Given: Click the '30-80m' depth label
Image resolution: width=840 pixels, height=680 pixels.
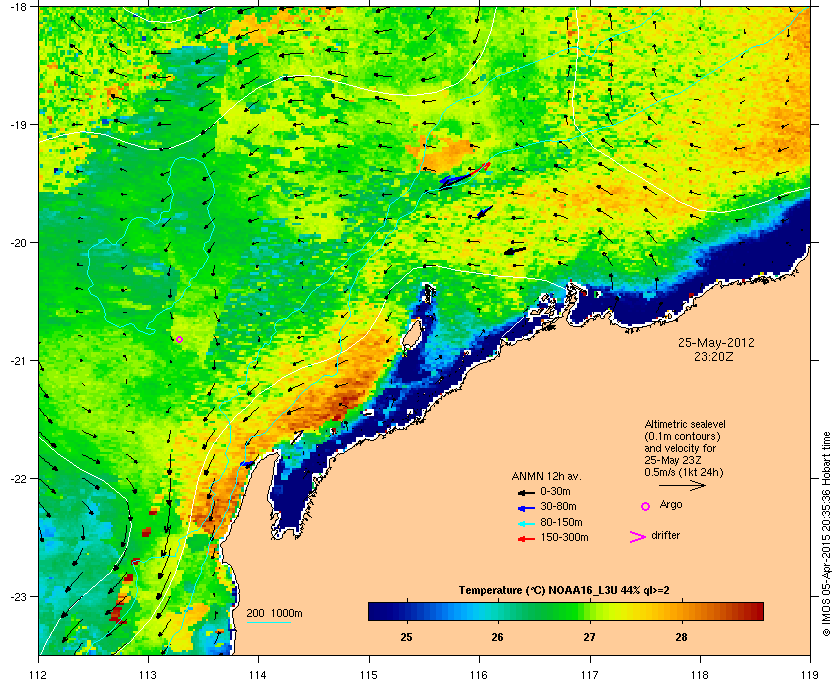Looking at the screenshot, I should pyautogui.click(x=558, y=506).
